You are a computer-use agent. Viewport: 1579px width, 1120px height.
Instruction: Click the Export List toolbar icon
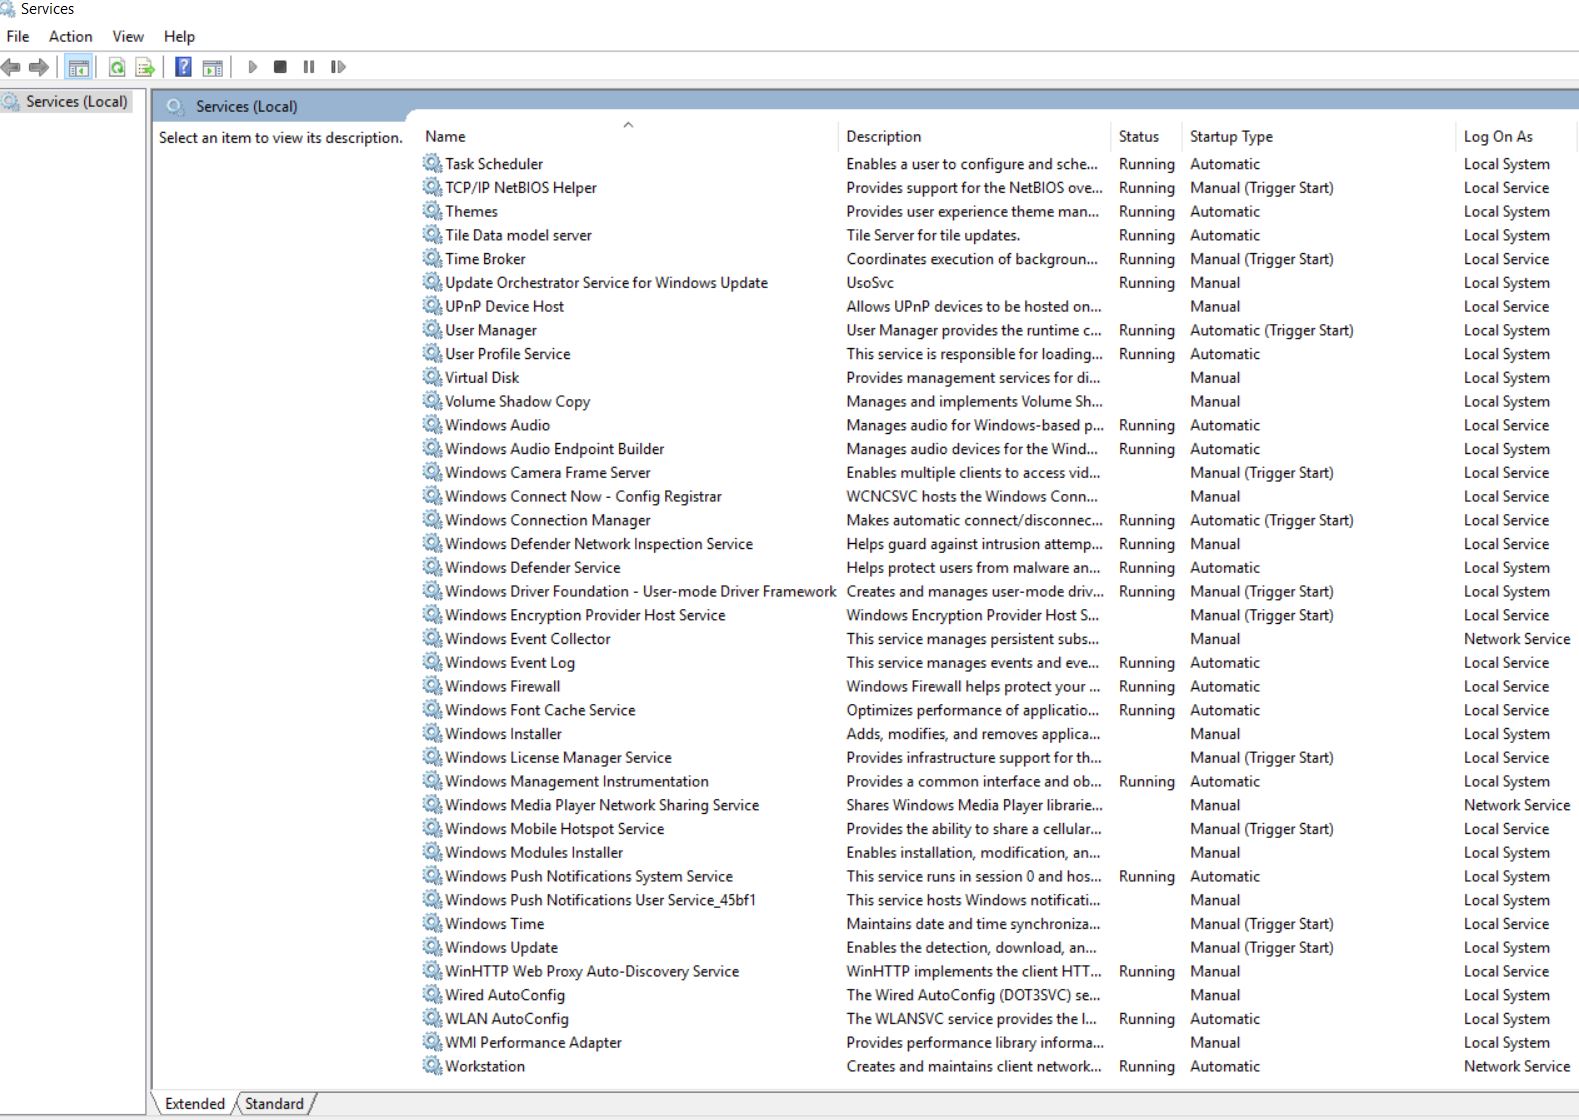pos(145,67)
